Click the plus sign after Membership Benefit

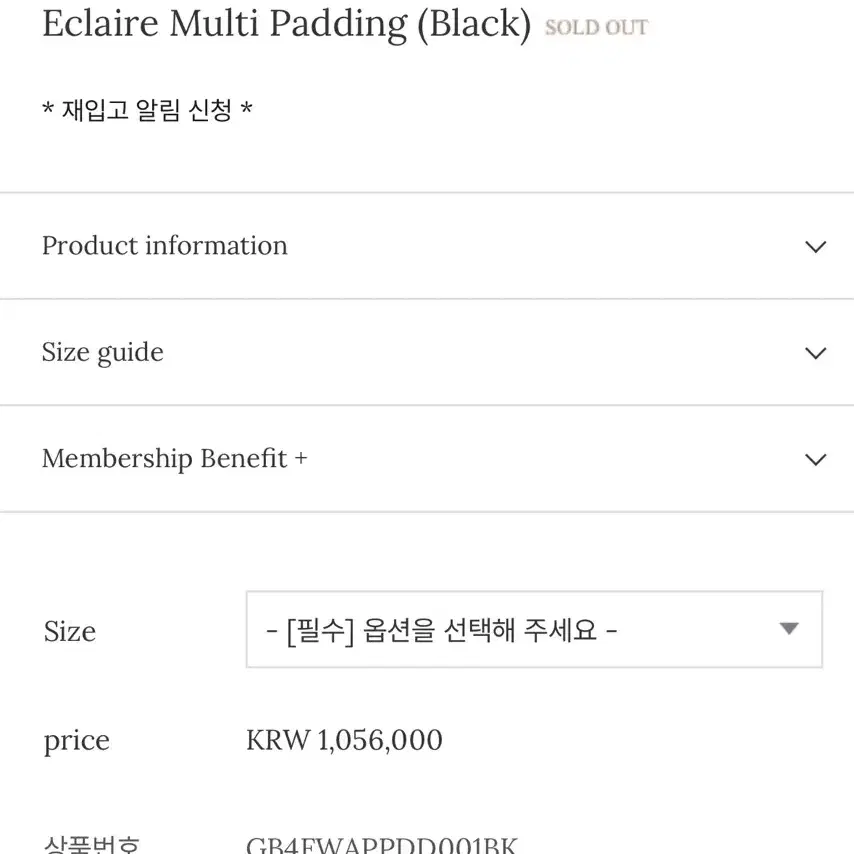pyautogui.click(x=301, y=459)
